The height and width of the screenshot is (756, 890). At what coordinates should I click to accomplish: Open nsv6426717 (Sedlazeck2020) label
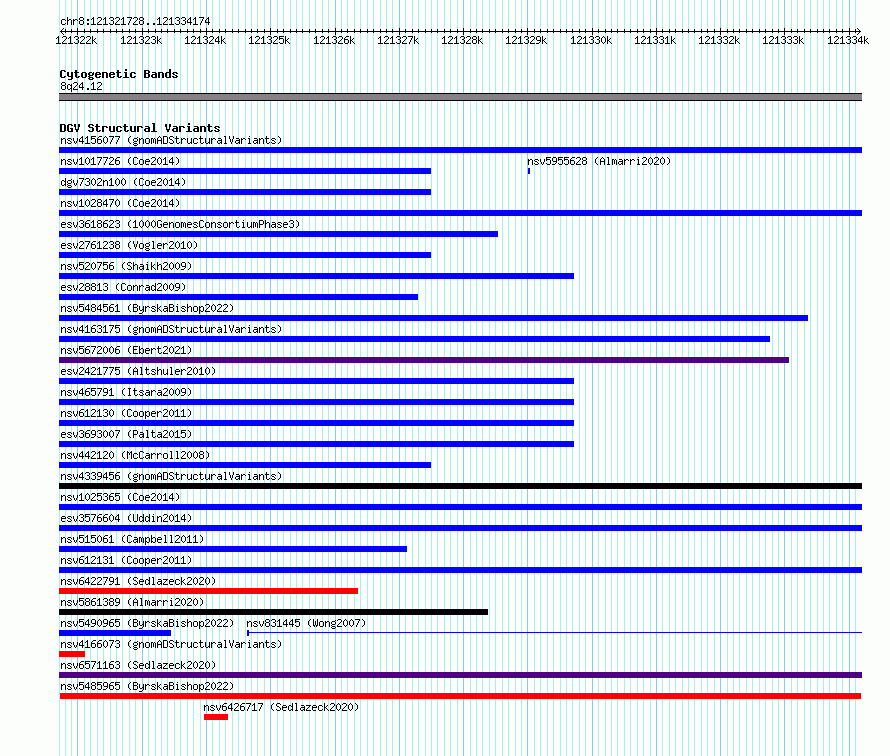tap(282, 707)
